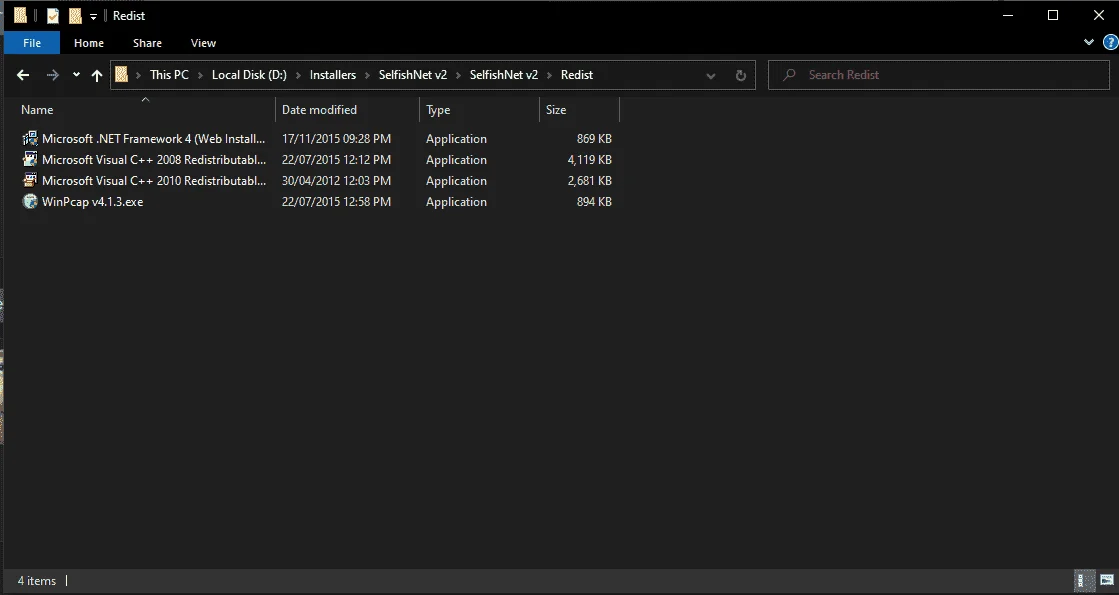Select Microsoft Visual C++ 2010 Redistributable name
Image resolution: width=1119 pixels, height=595 pixels.
[154, 181]
